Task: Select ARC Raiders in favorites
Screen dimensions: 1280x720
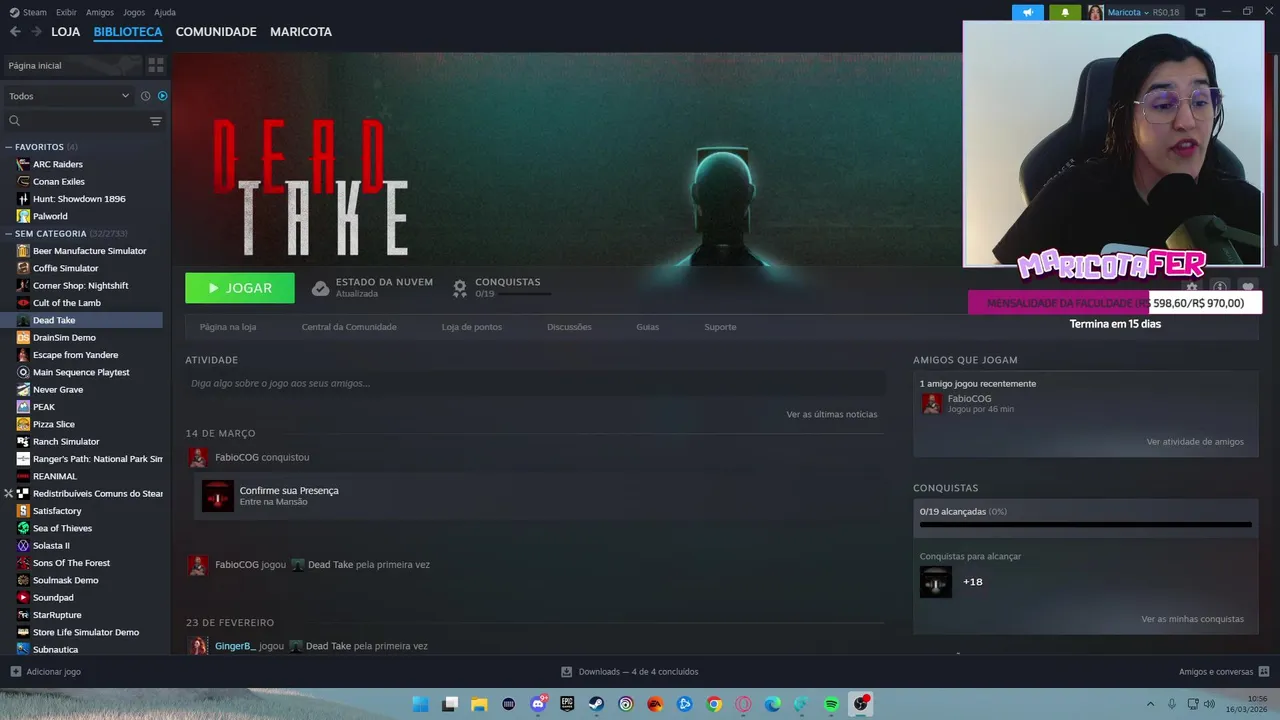Action: 58,164
